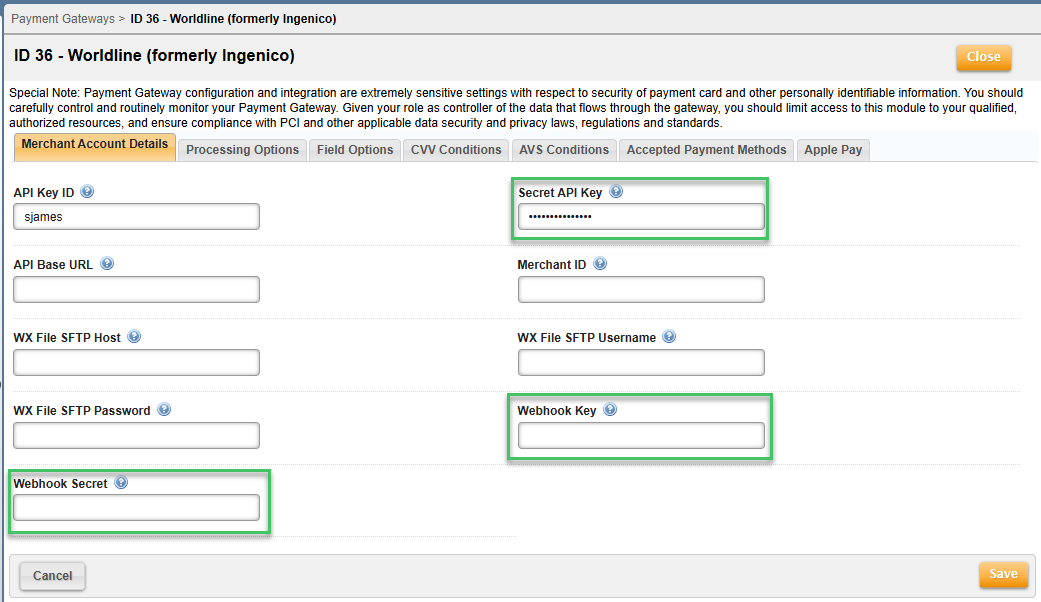The image size is (1041, 602).
Task: Focus the API Key ID input field
Action: tap(136, 217)
